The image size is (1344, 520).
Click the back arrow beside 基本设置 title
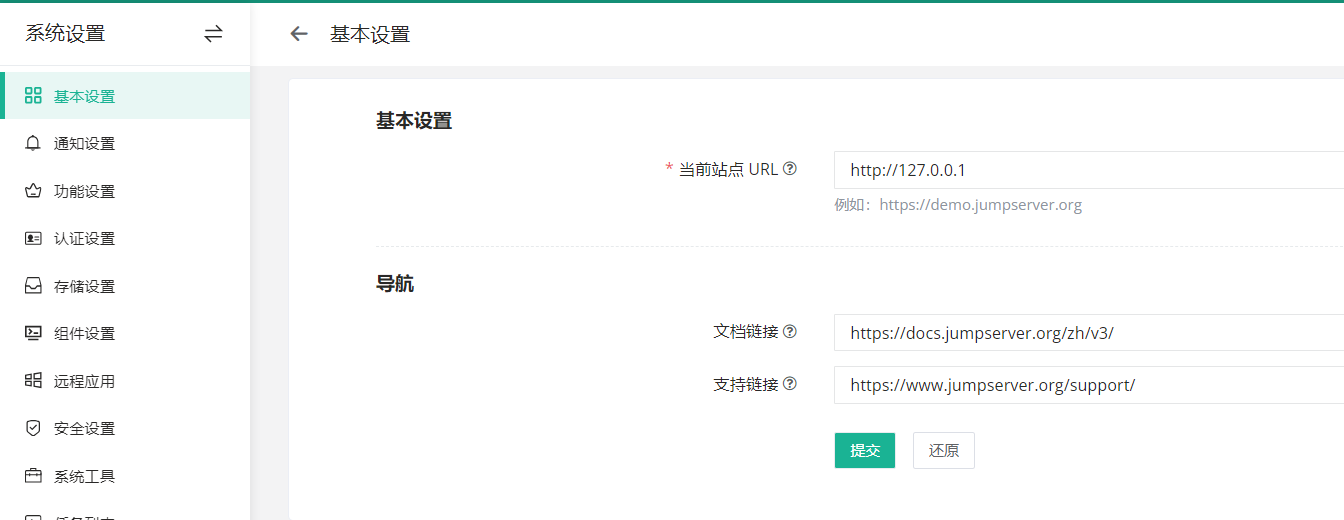(x=298, y=34)
